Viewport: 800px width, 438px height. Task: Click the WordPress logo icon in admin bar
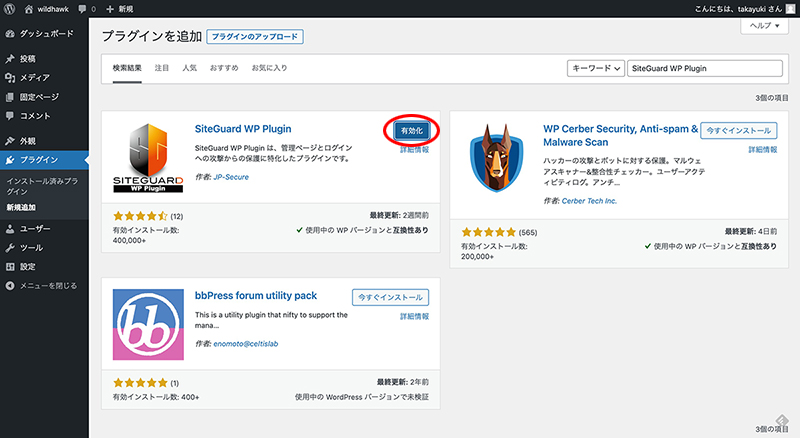point(10,9)
